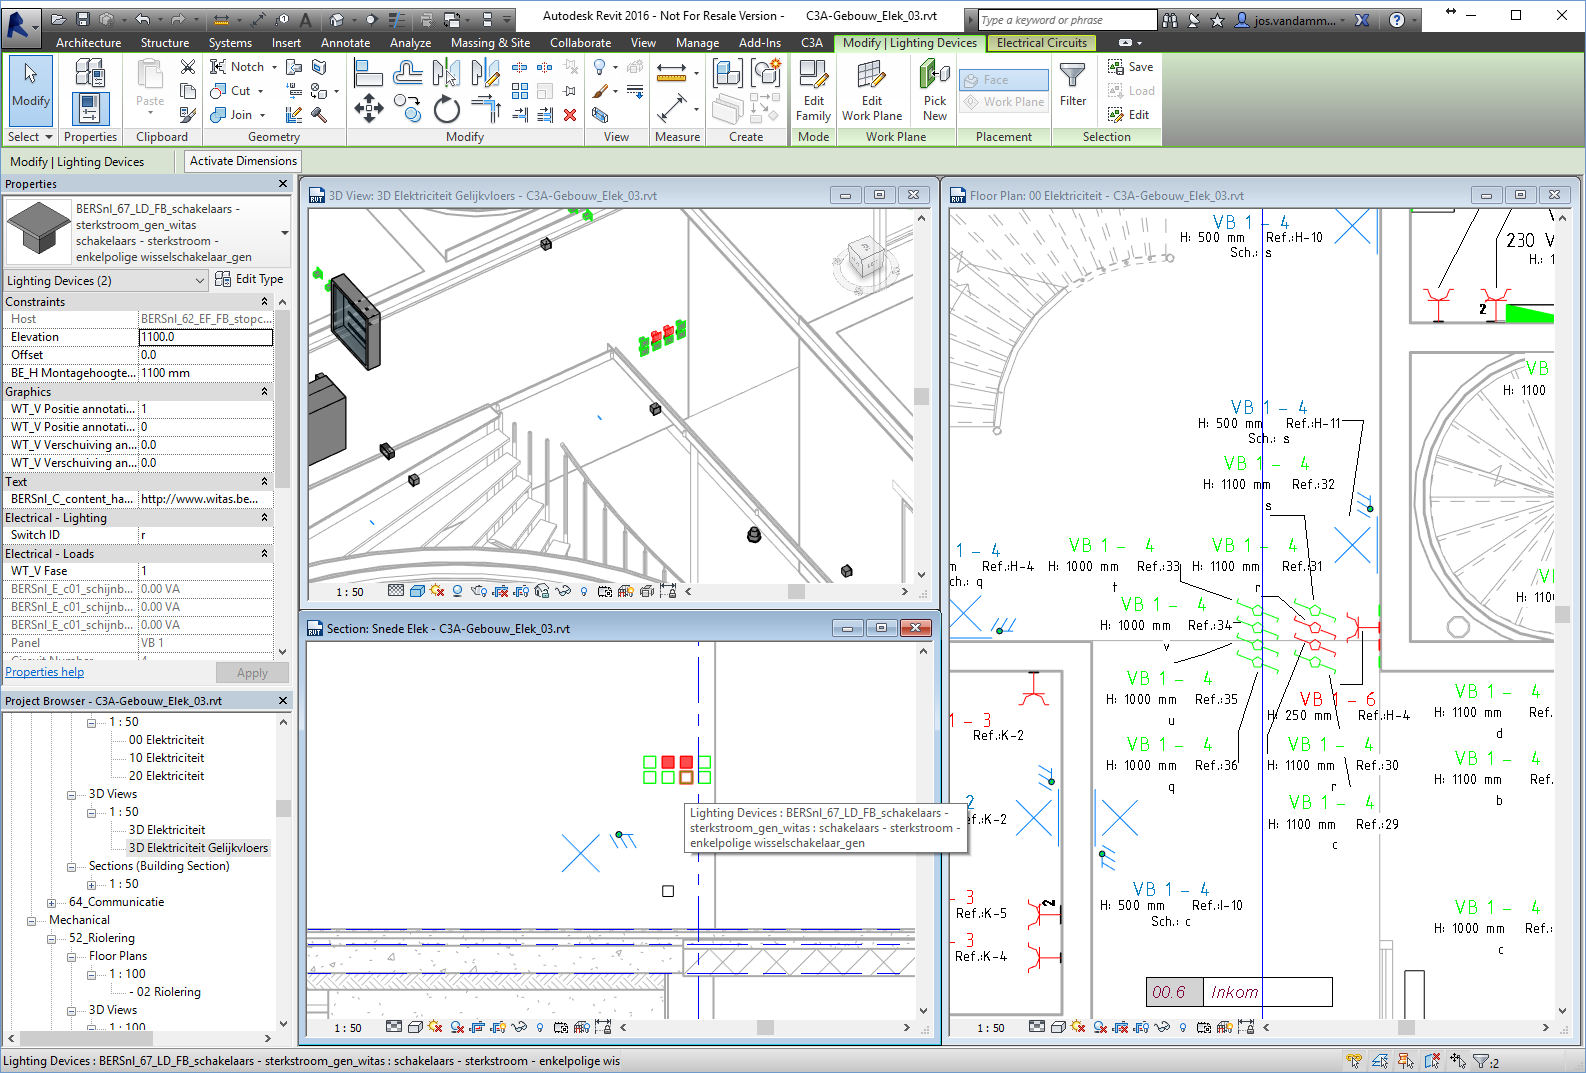Expand the 64_Communicatie node

coord(51,903)
